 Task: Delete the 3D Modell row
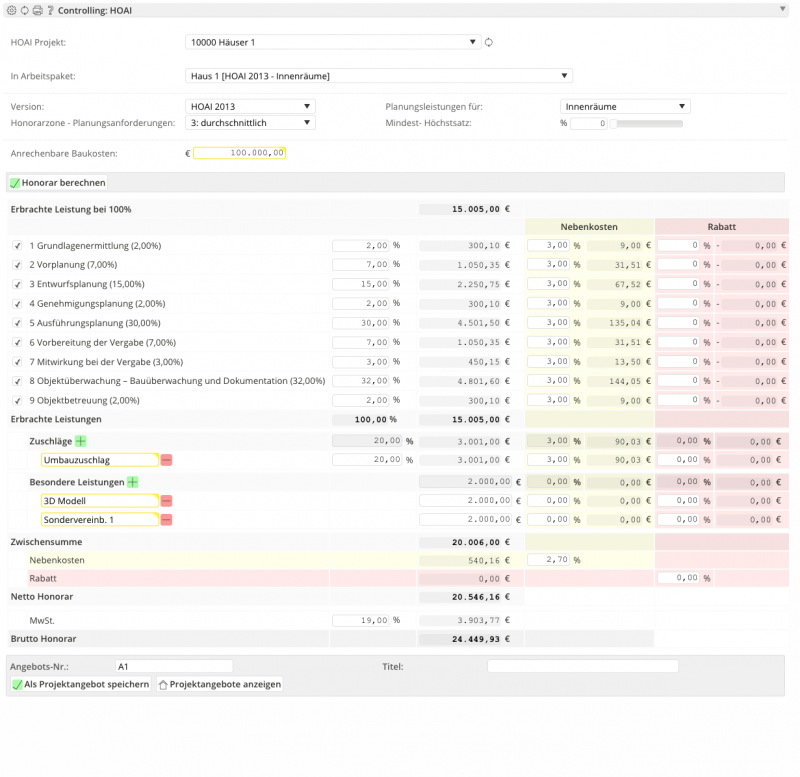coord(166,500)
